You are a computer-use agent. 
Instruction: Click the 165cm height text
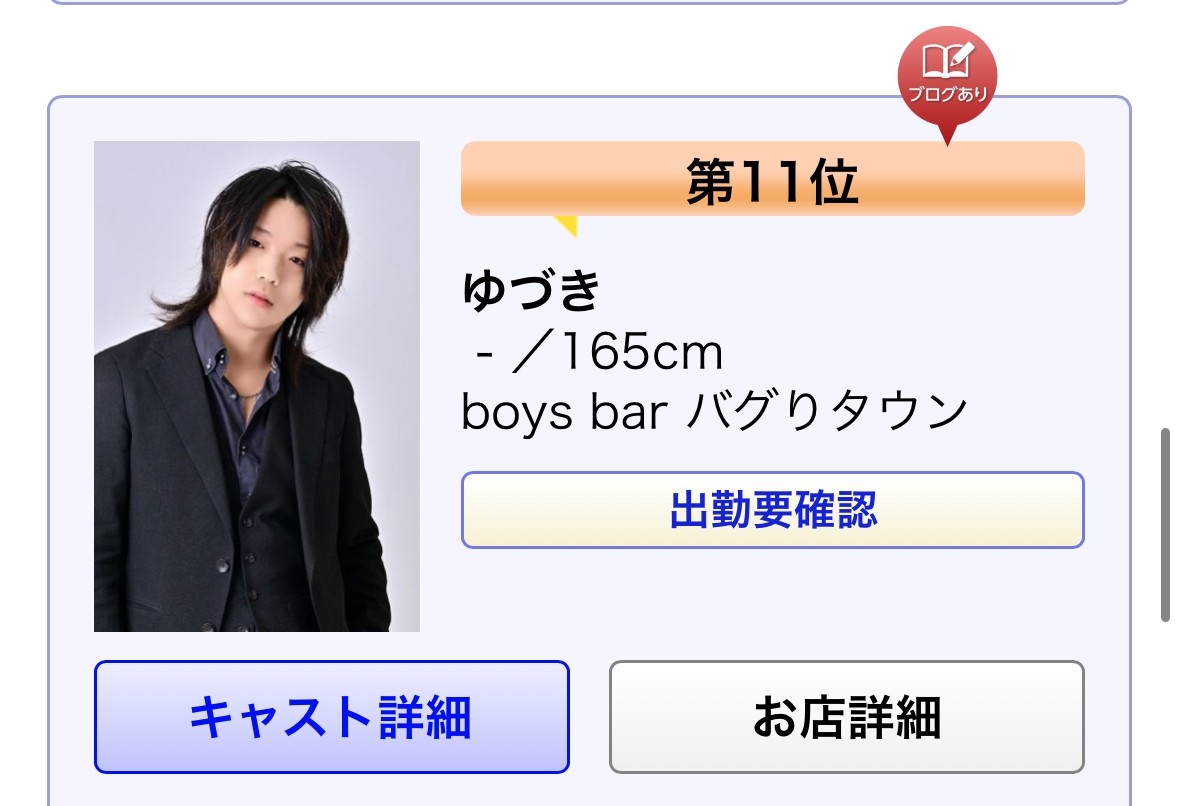[x=641, y=351]
